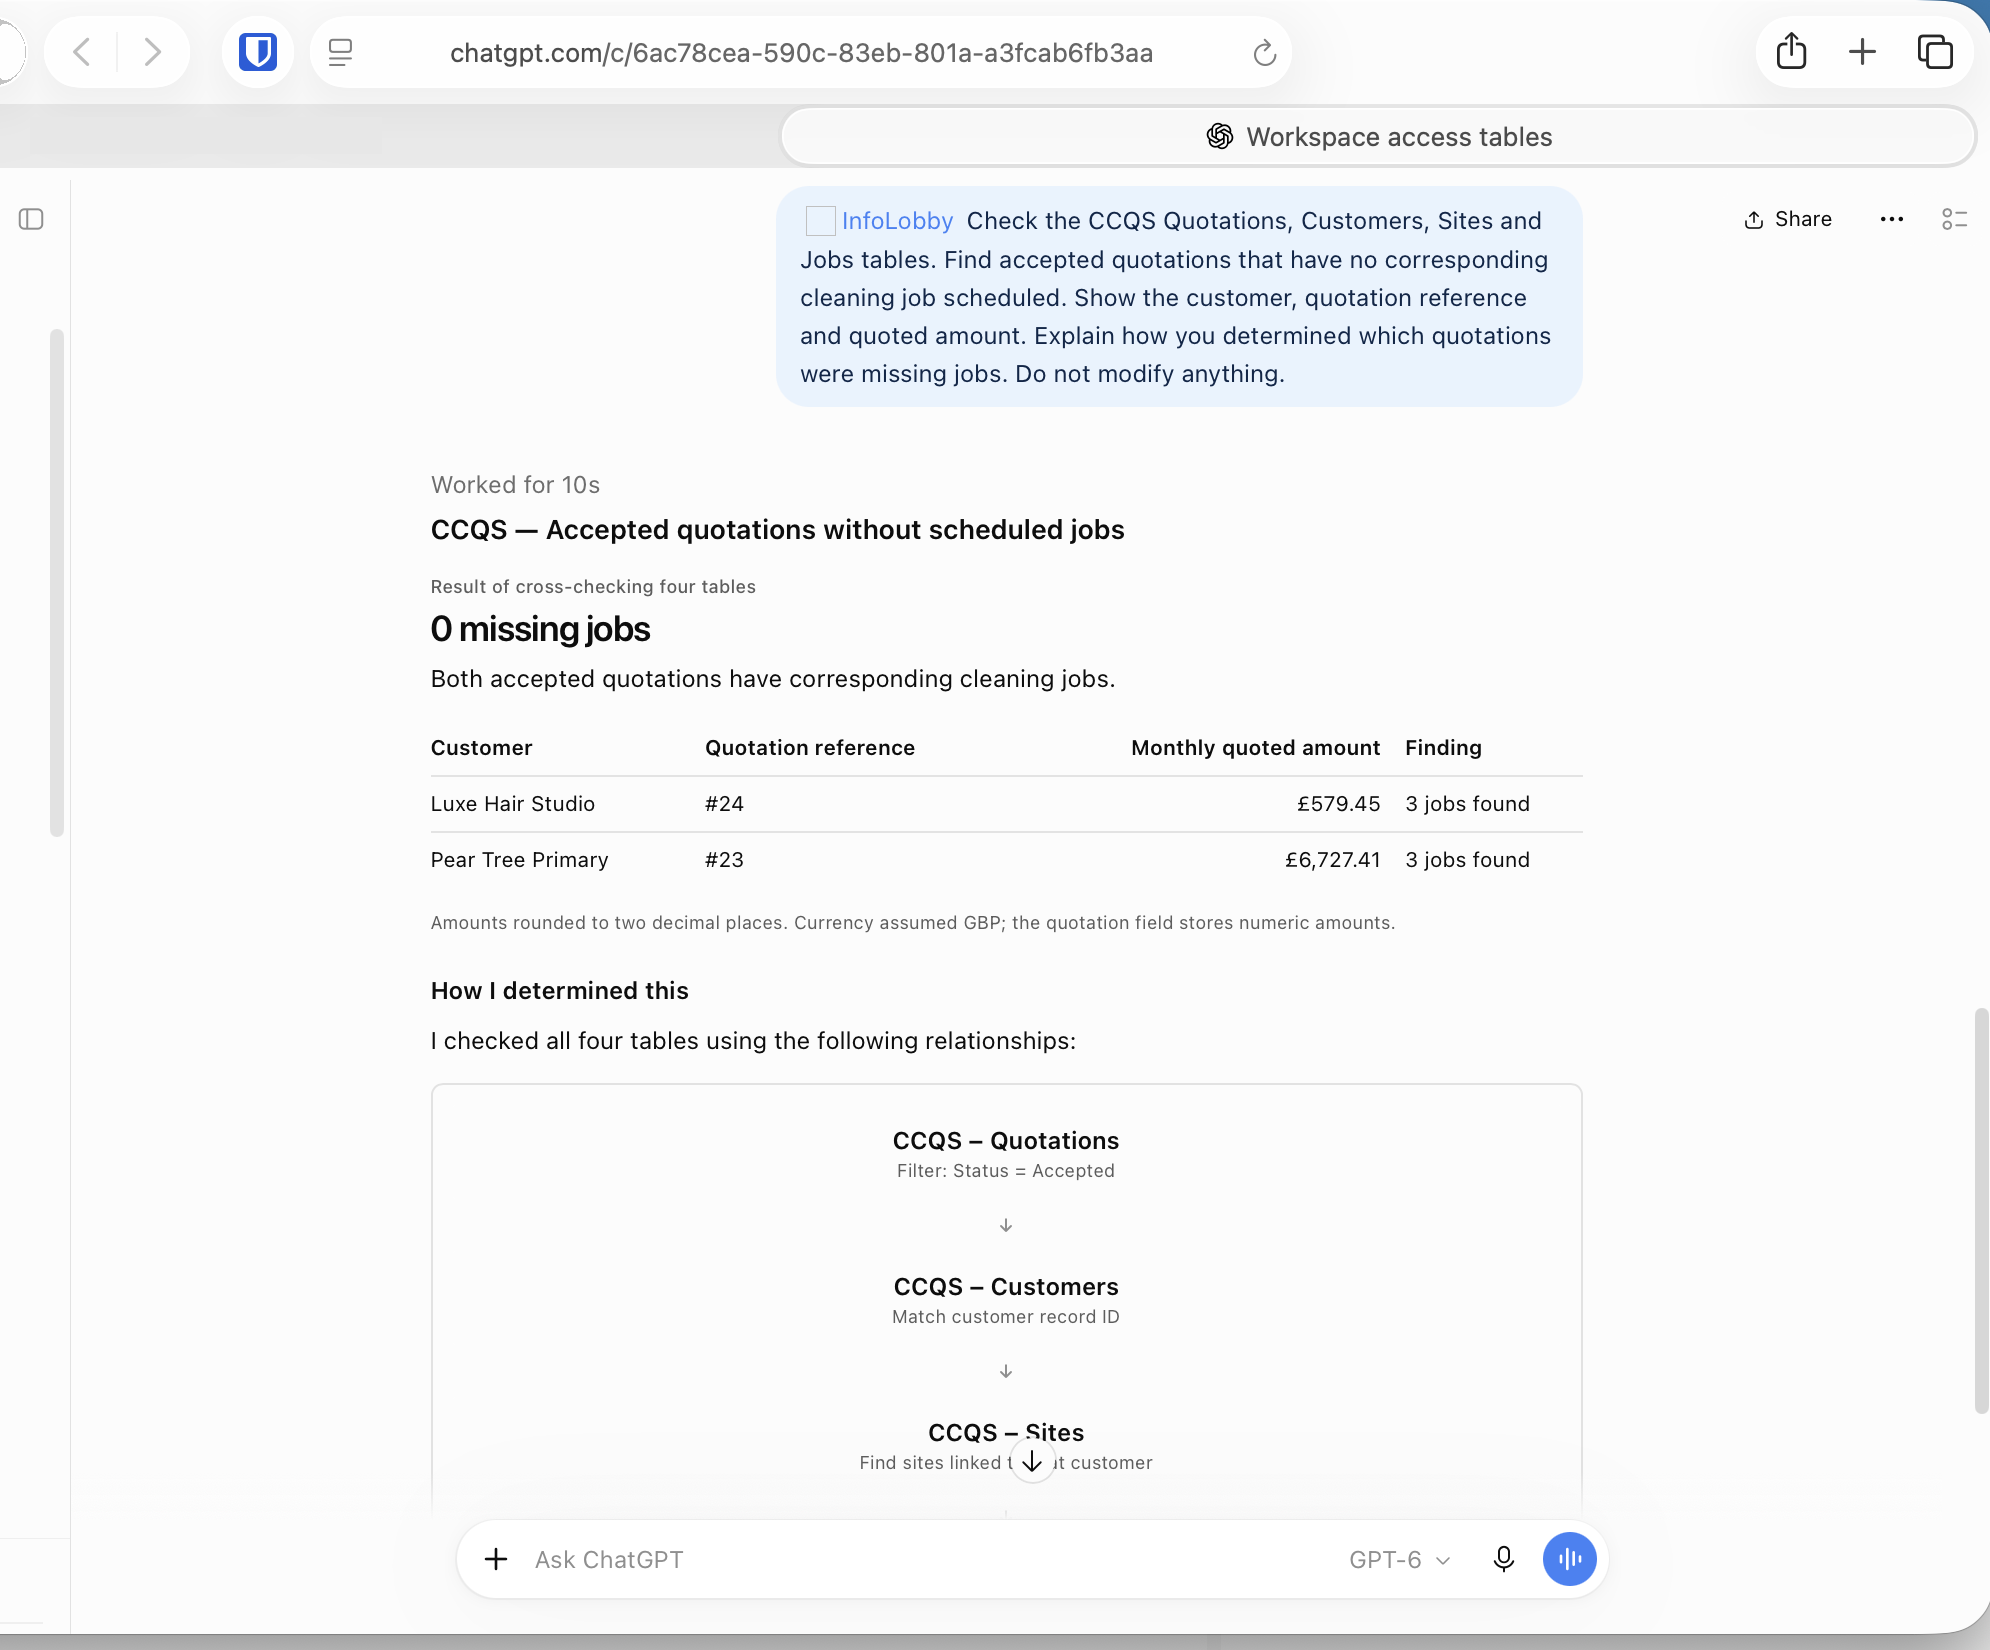Expand the Worked for 10s details
This screenshot has width=1990, height=1650.
point(515,485)
